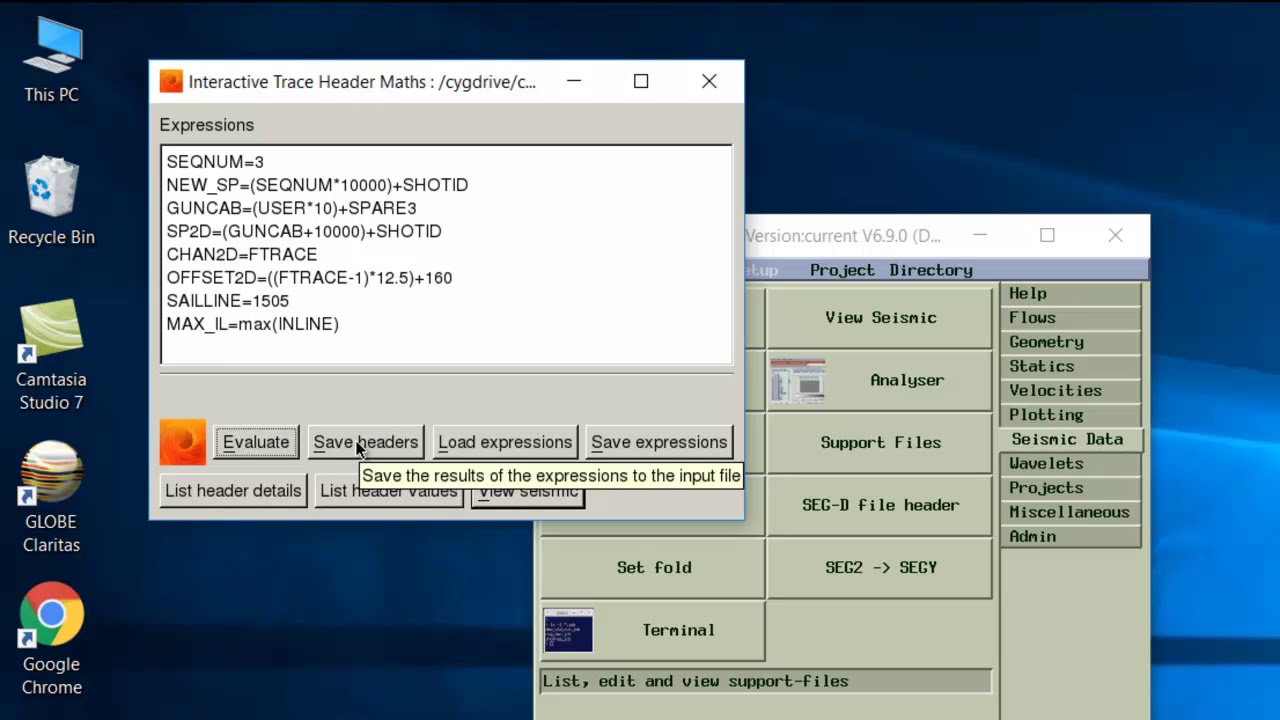Open Support Files in launcher
This screenshot has width=1280, height=720.
(x=880, y=442)
